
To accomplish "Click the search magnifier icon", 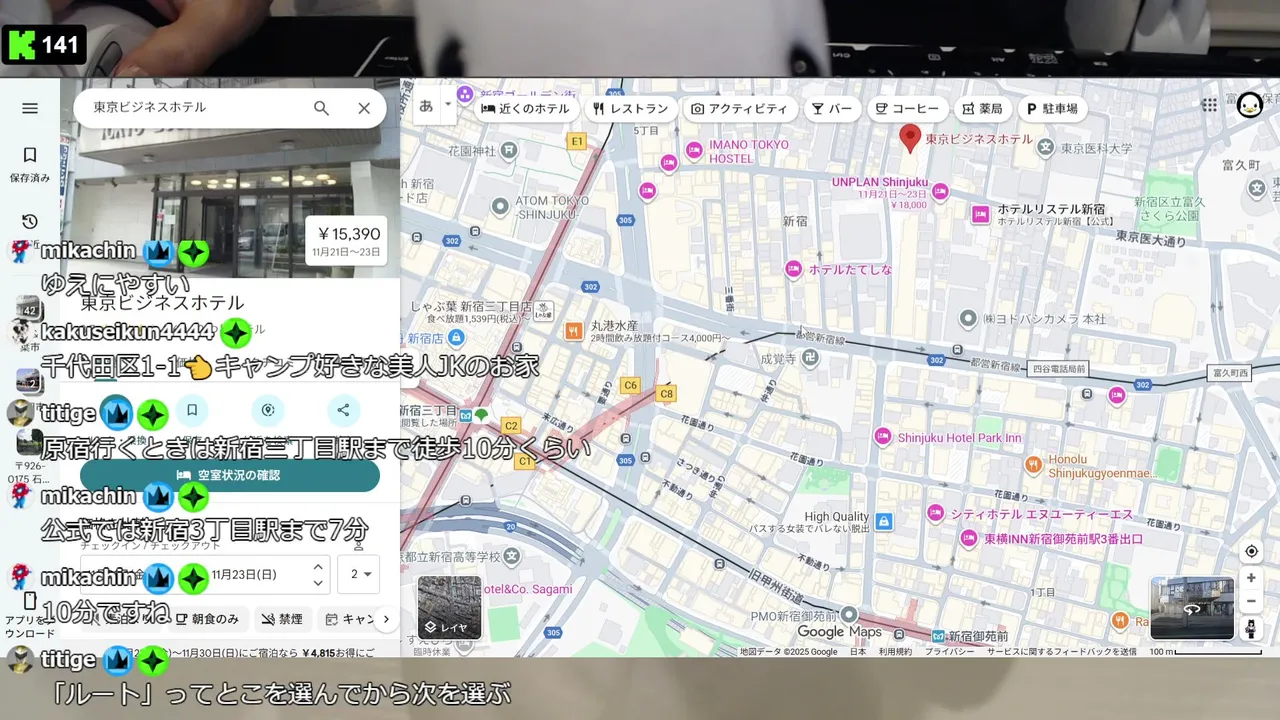I will [x=321, y=108].
